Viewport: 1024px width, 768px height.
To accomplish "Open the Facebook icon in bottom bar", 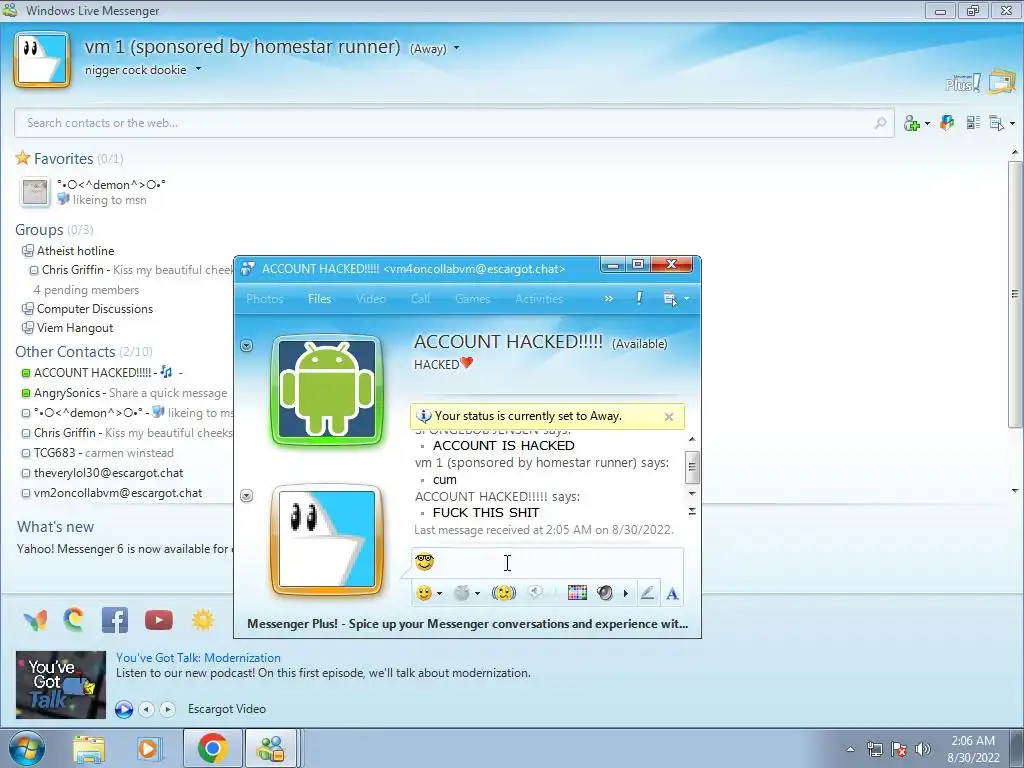I will tap(115, 620).
